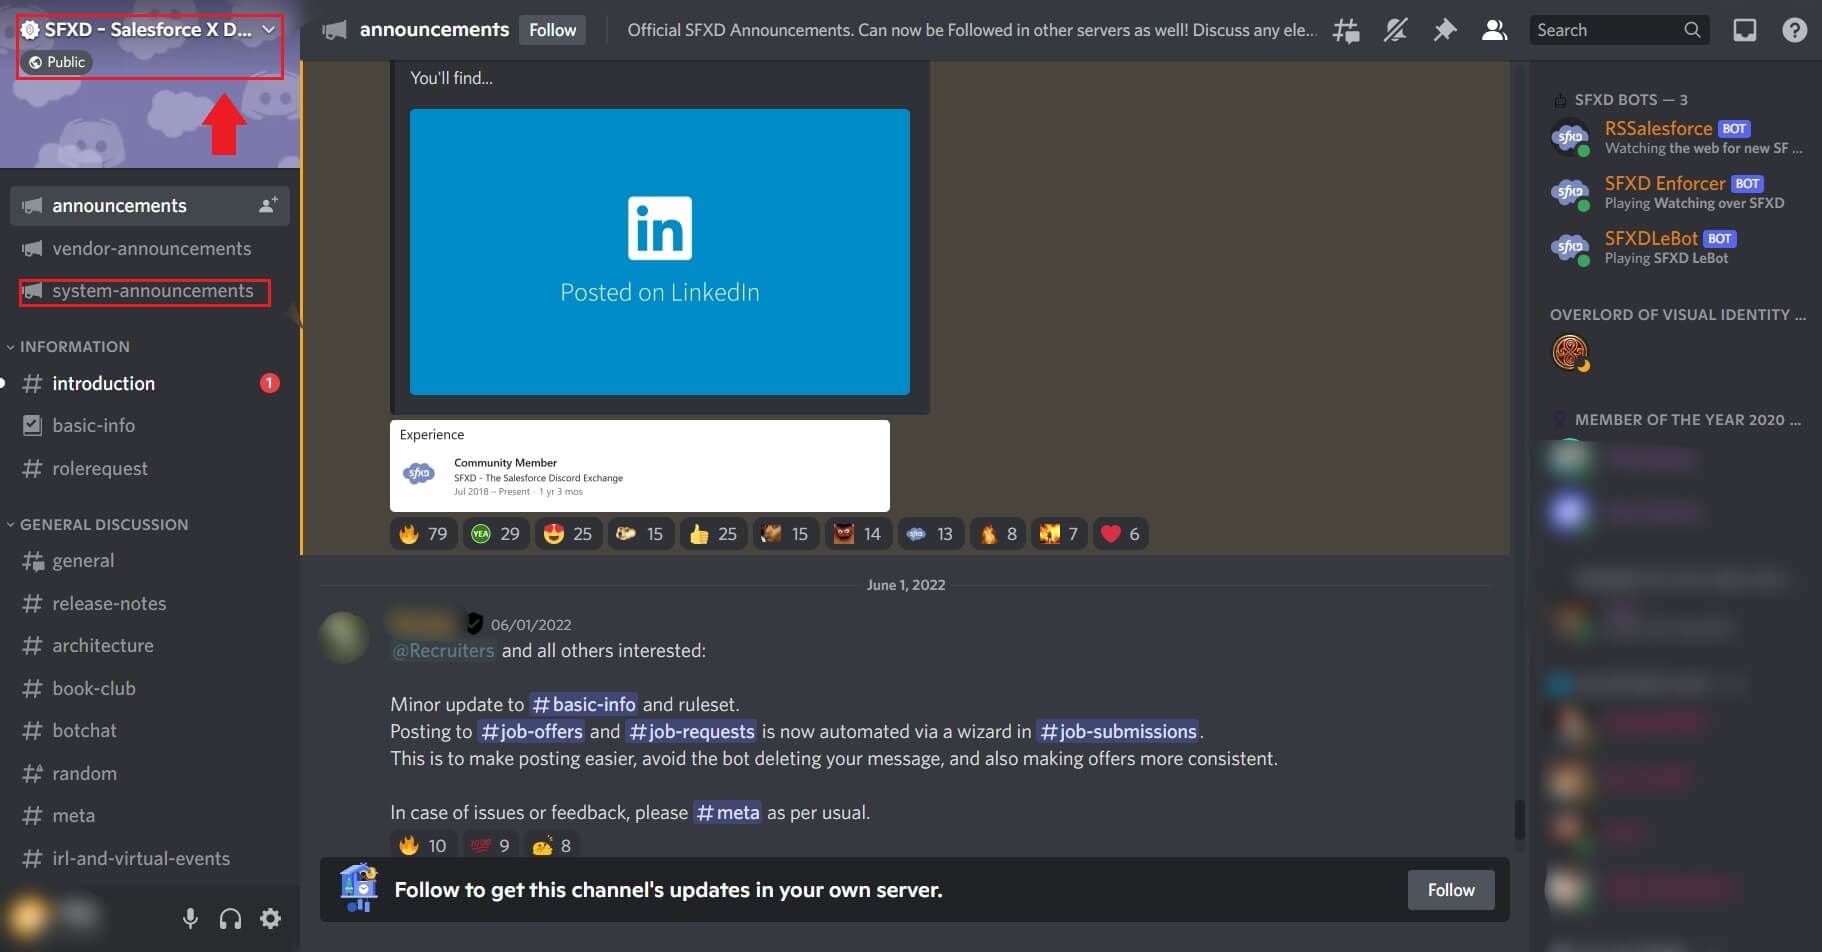Open the Help question mark icon

point(1794,31)
